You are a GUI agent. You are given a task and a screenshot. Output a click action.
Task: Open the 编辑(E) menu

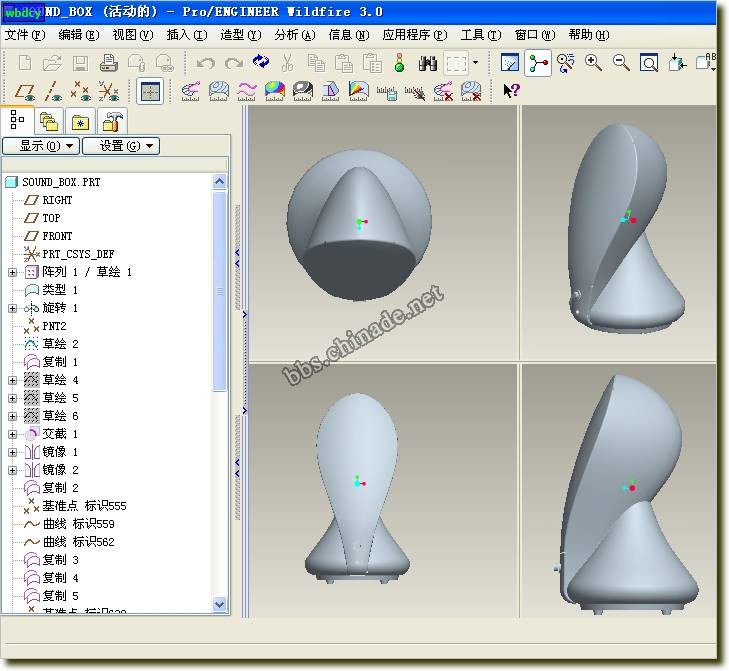pos(79,35)
